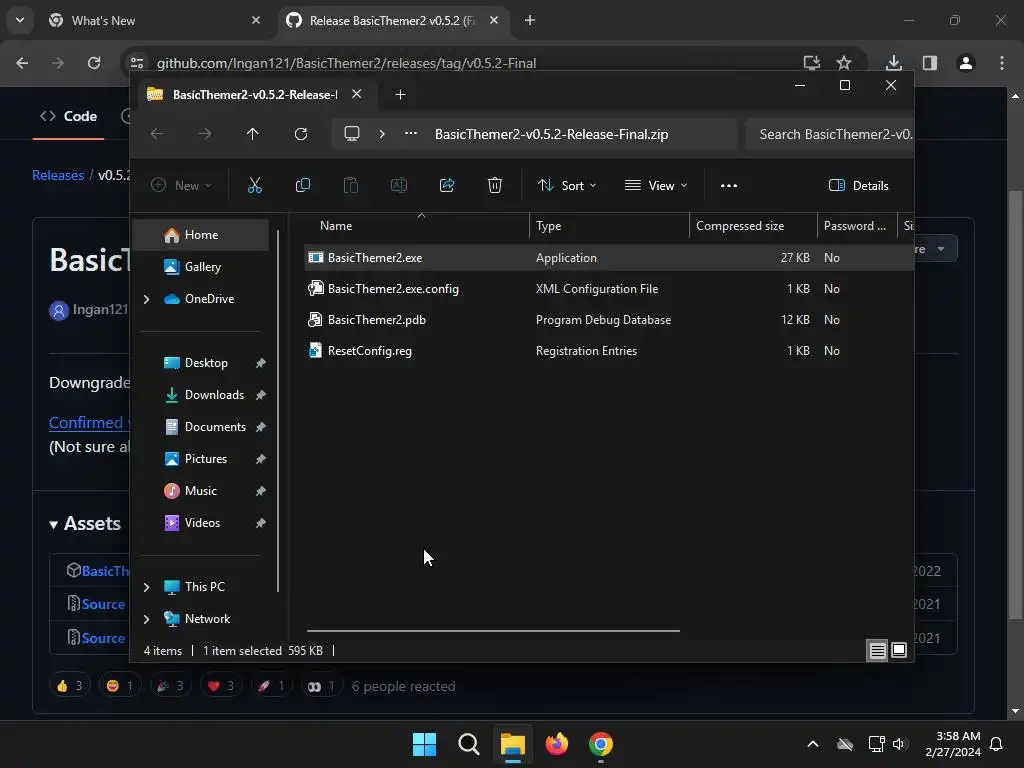The height and width of the screenshot is (768, 1024).
Task: Open Downloads in navigation pane
Action: click(x=204, y=395)
